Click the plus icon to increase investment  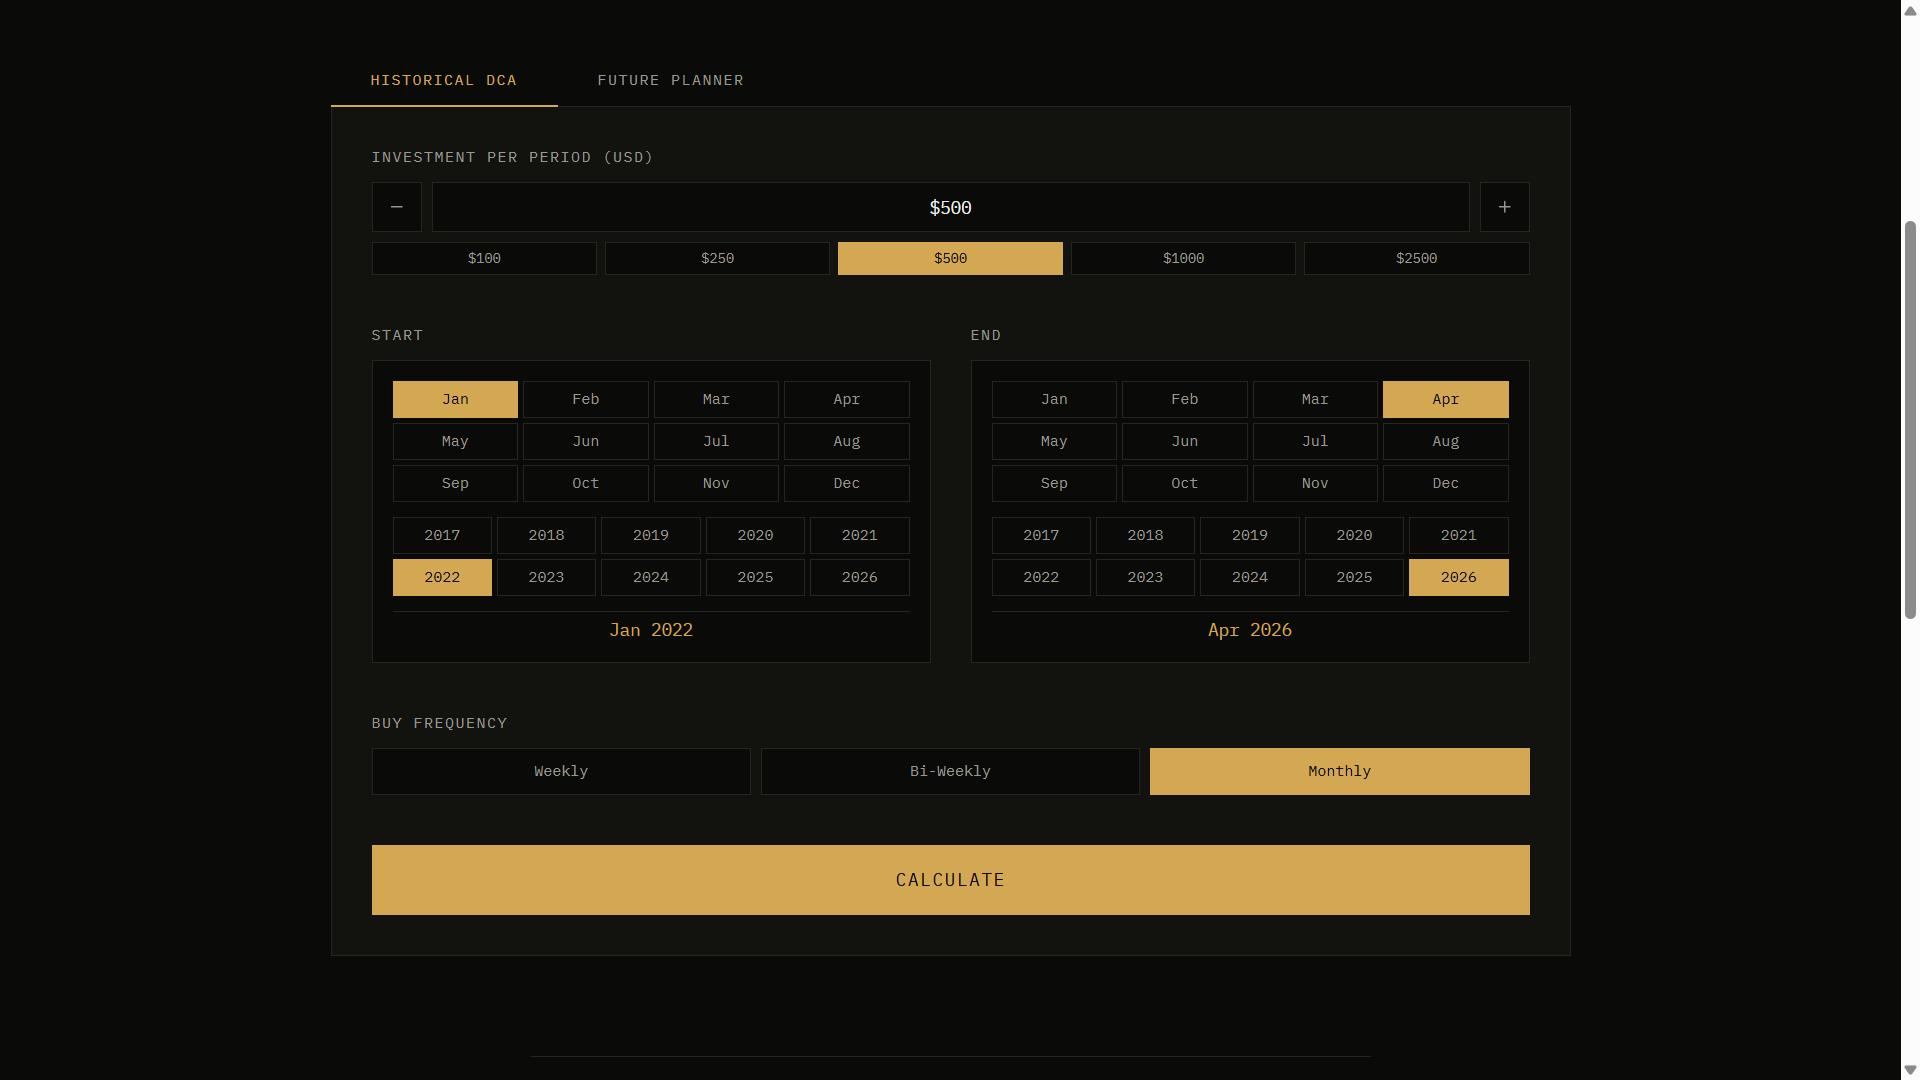click(x=1504, y=207)
